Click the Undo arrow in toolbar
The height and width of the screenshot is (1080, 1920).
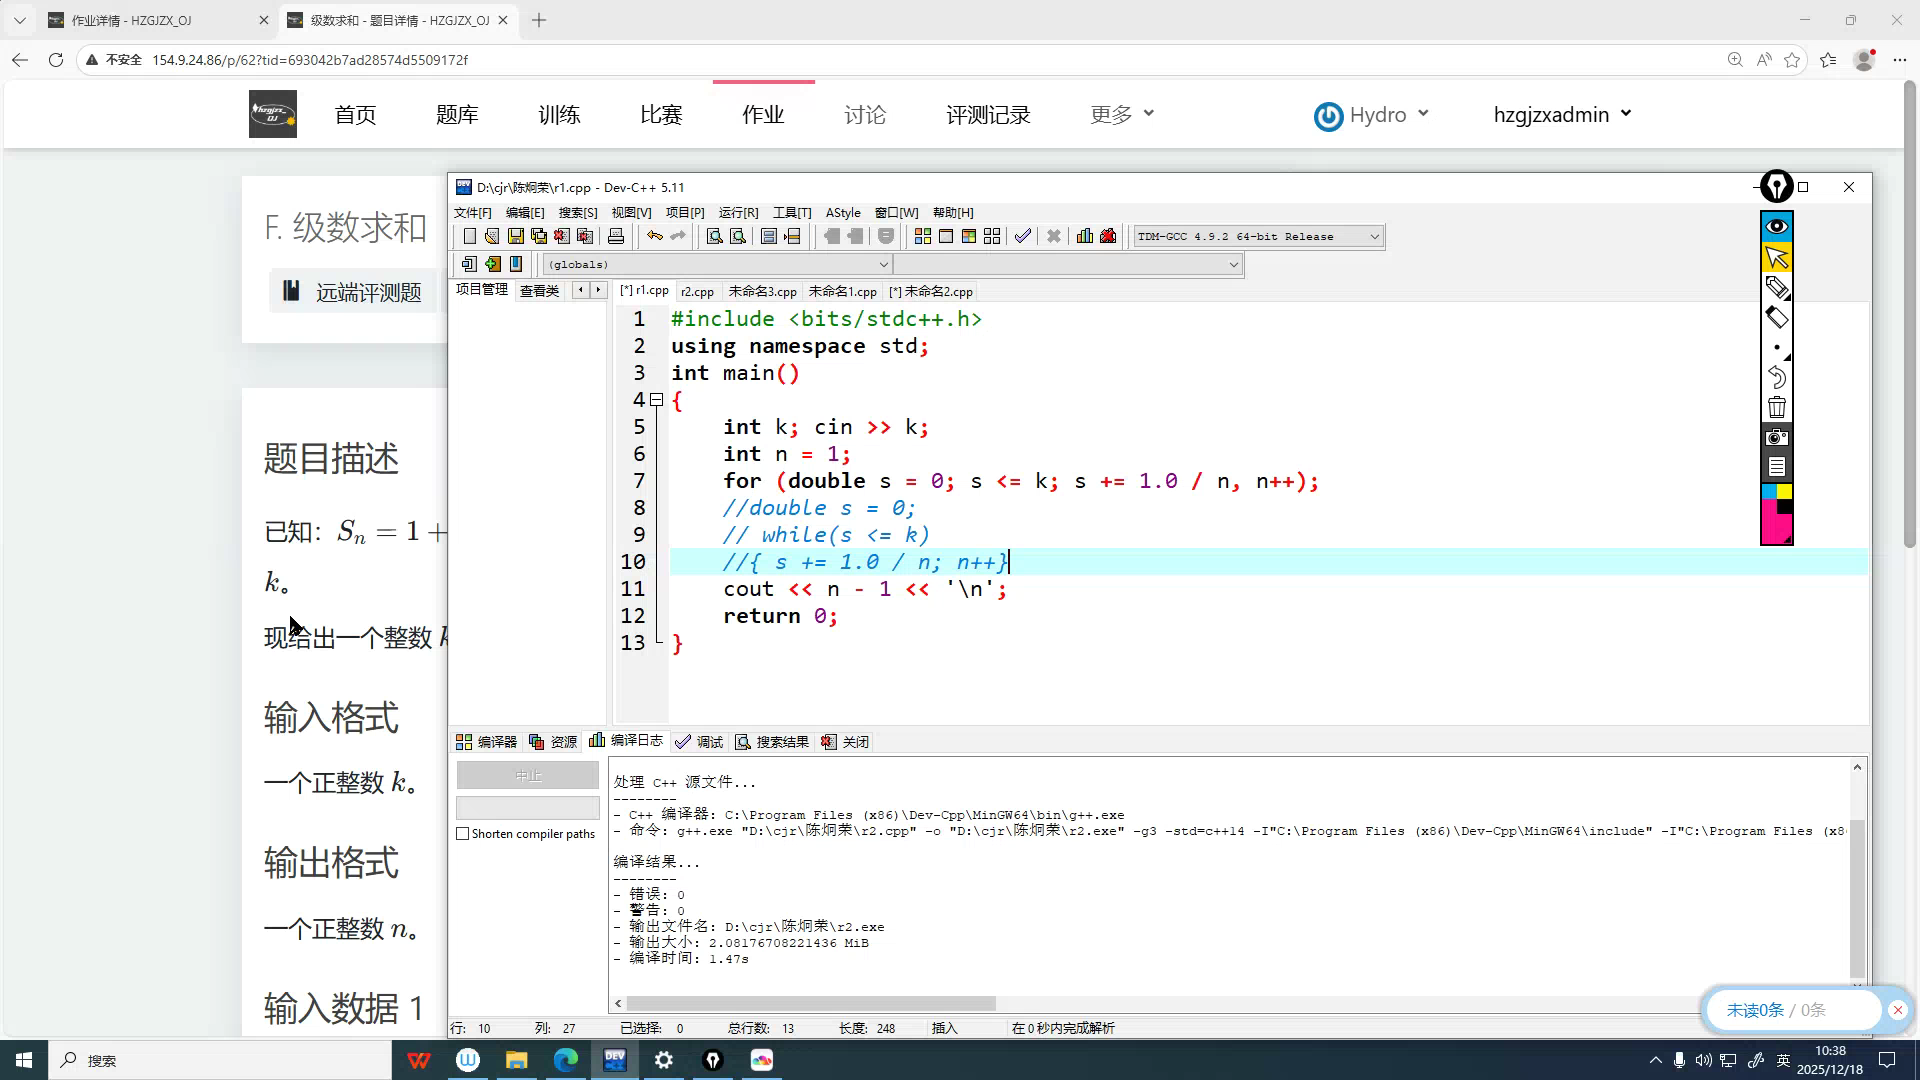tap(654, 236)
